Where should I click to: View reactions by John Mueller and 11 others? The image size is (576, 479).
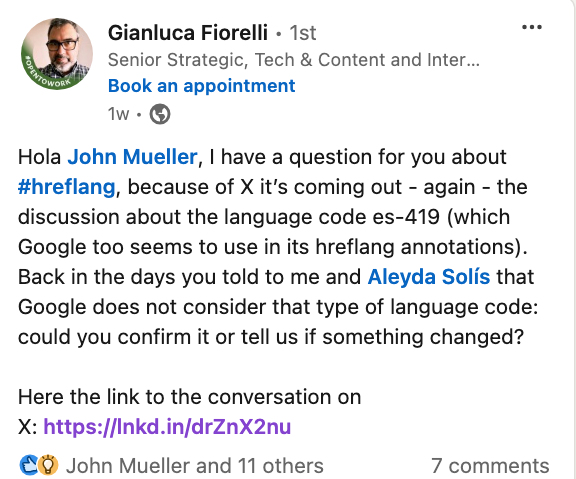(195, 466)
